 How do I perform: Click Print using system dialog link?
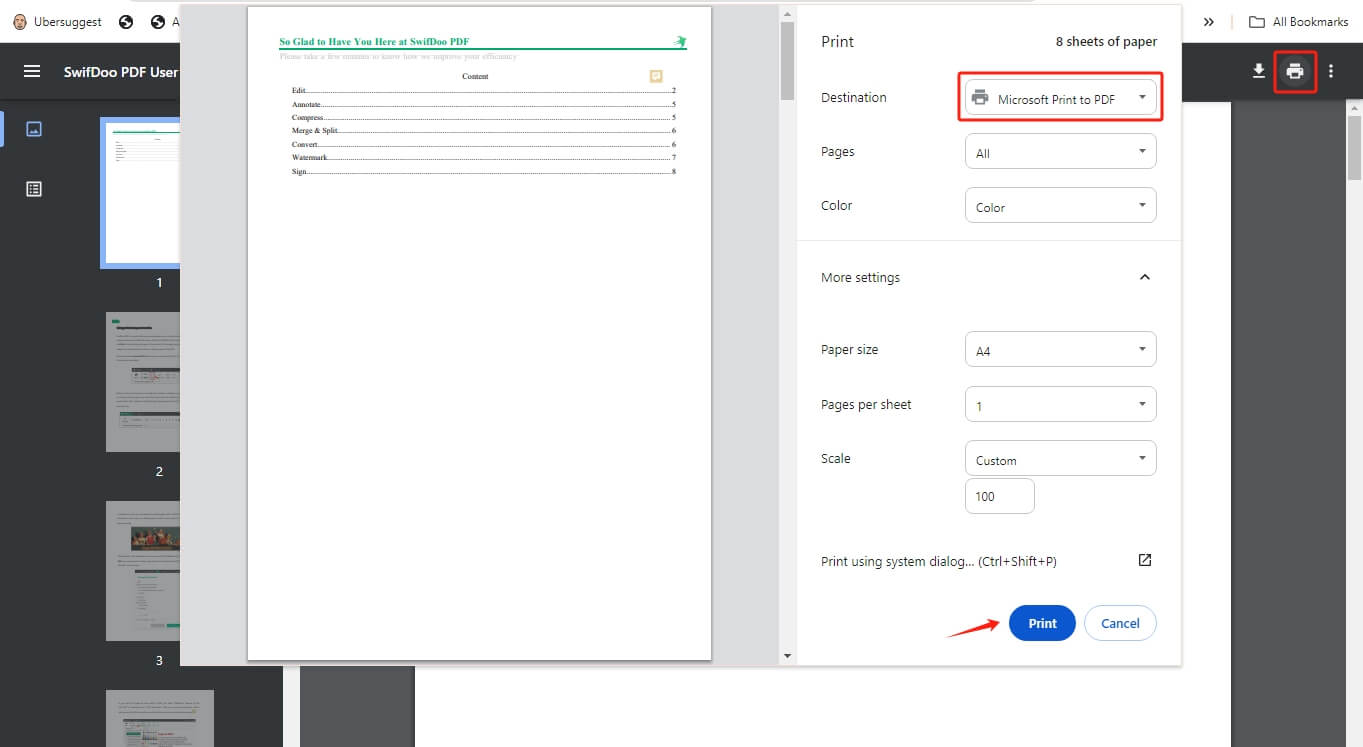pos(939,561)
